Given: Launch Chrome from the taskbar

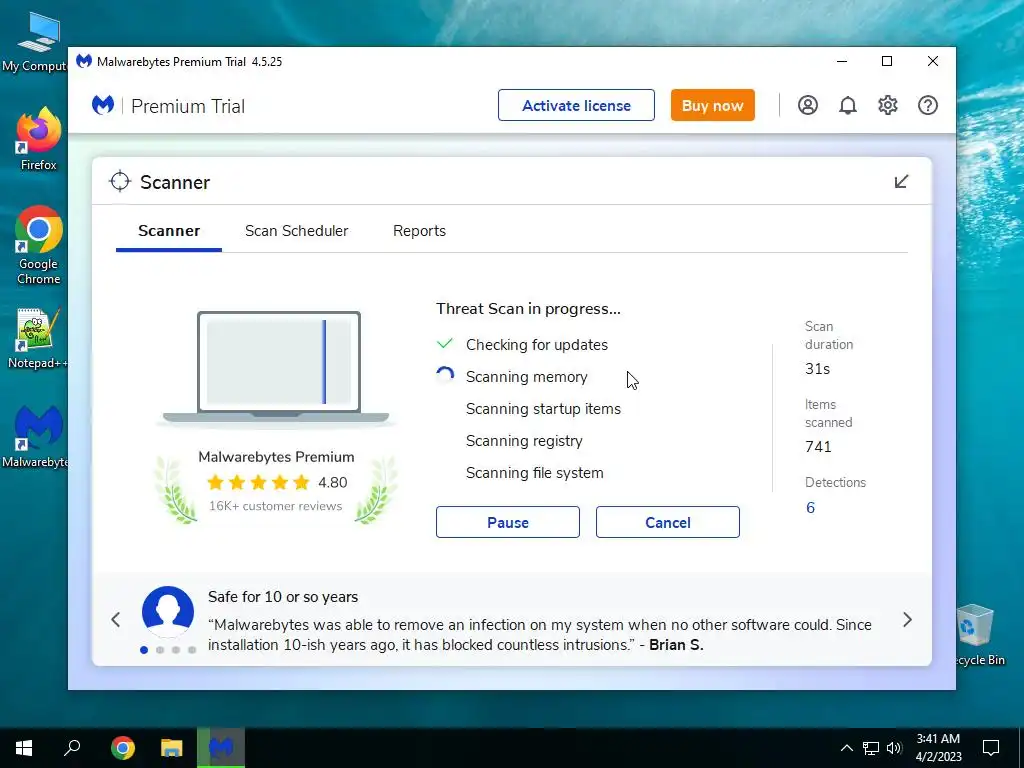Looking at the screenshot, I should pos(123,748).
